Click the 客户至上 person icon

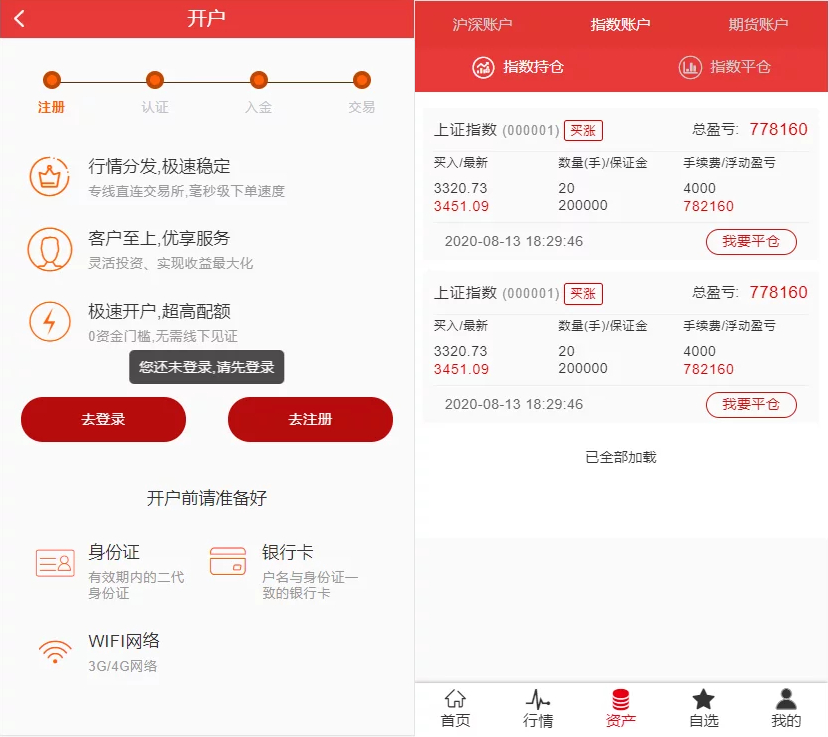[49, 249]
